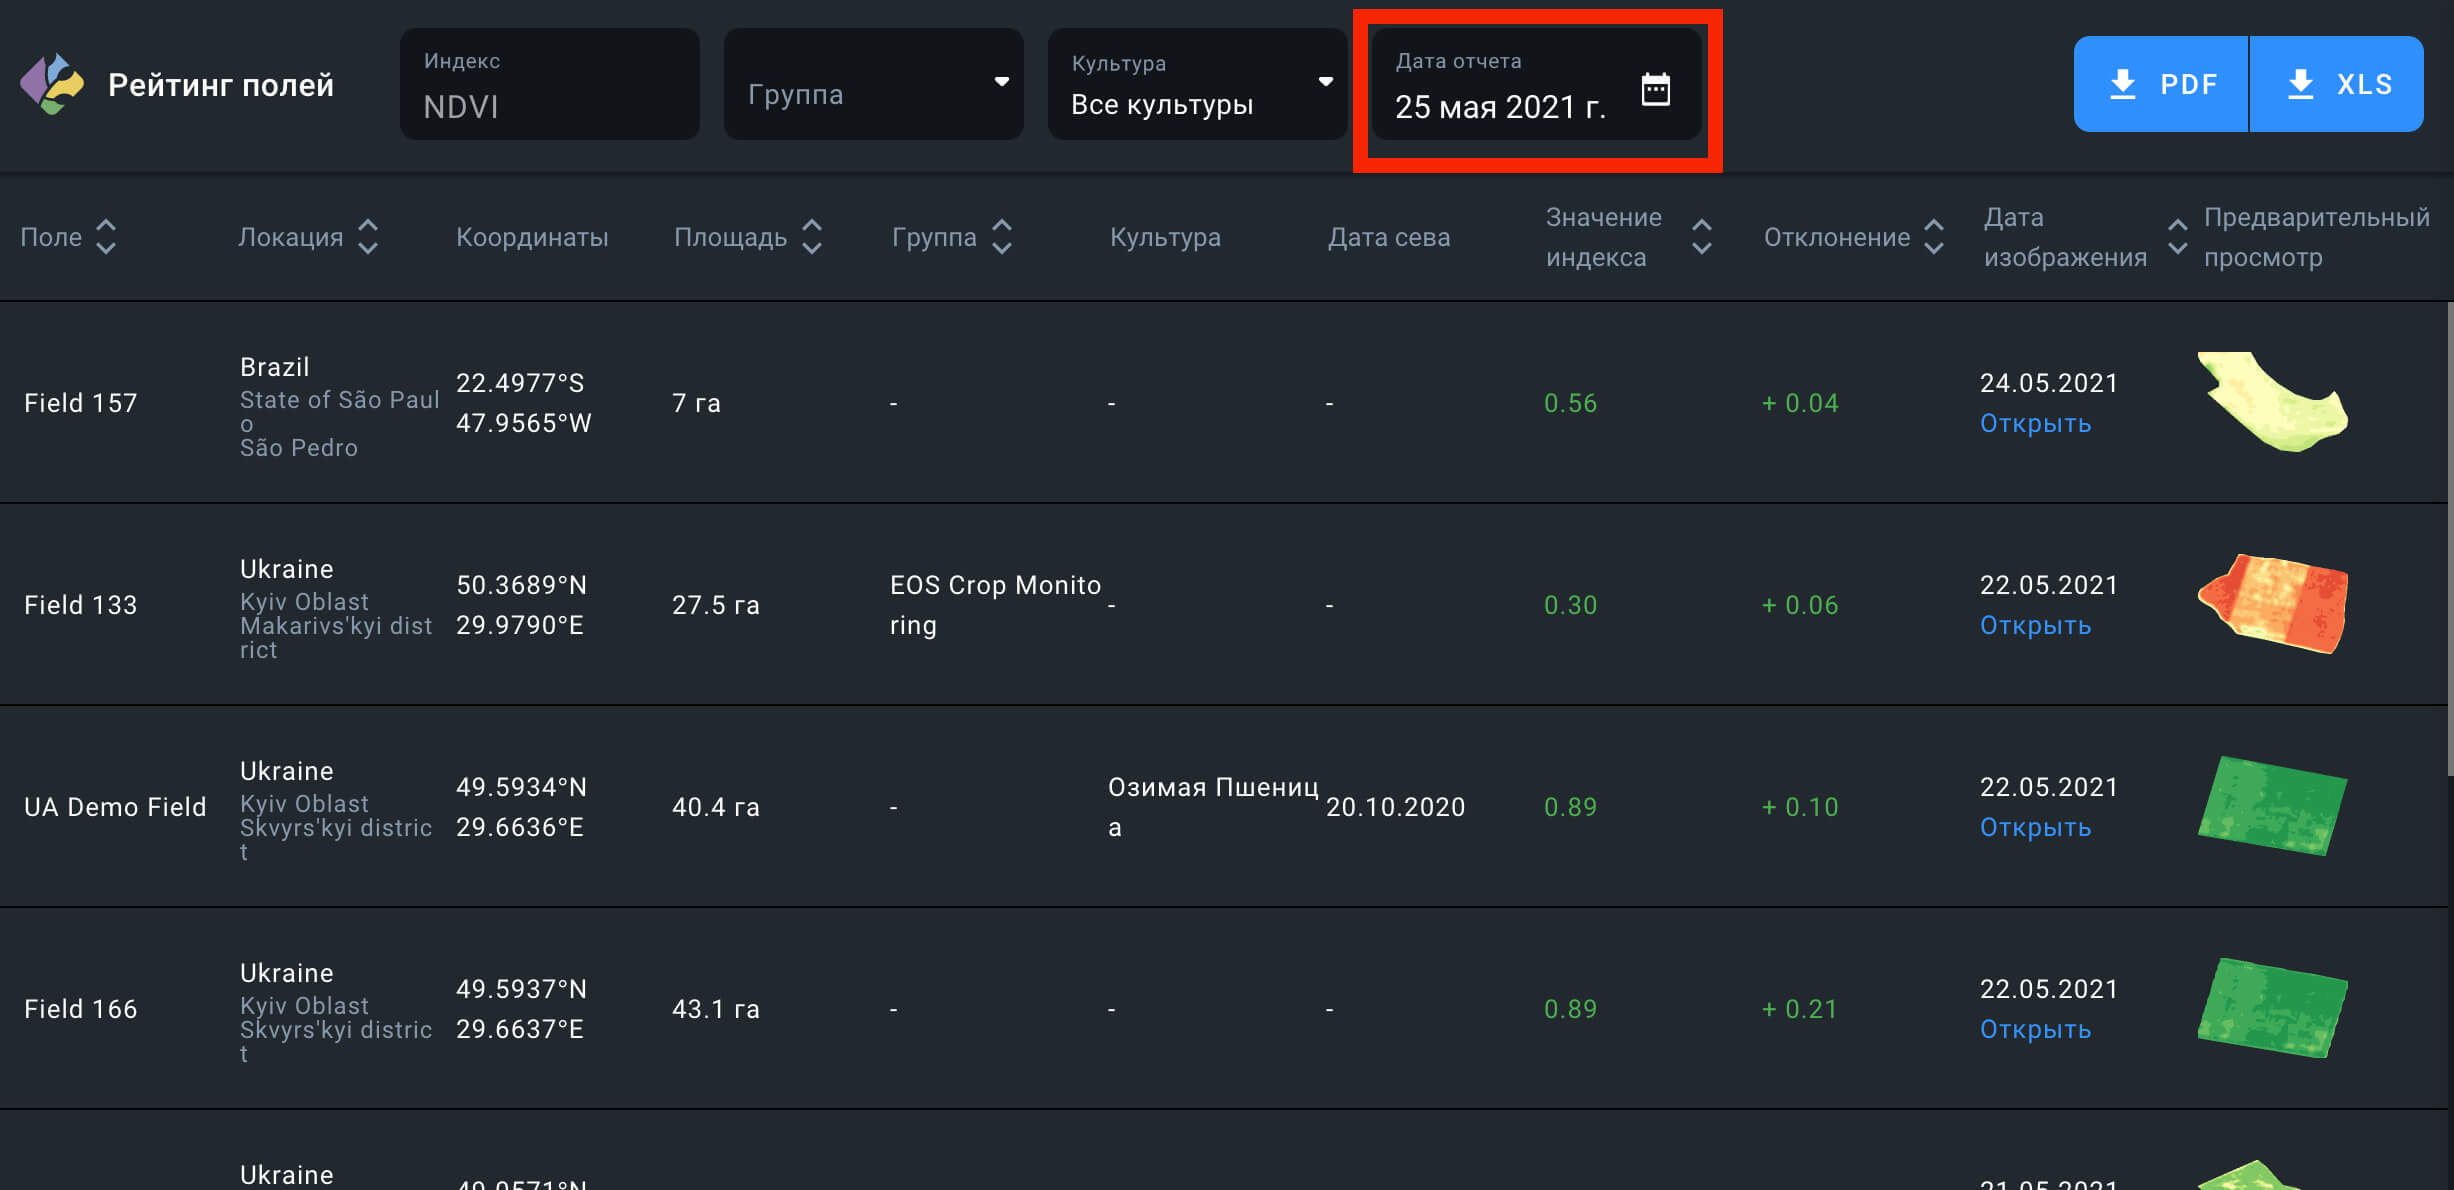Sort by Площадь column arrows
The width and height of the screenshot is (2454, 1190).
[x=812, y=237]
